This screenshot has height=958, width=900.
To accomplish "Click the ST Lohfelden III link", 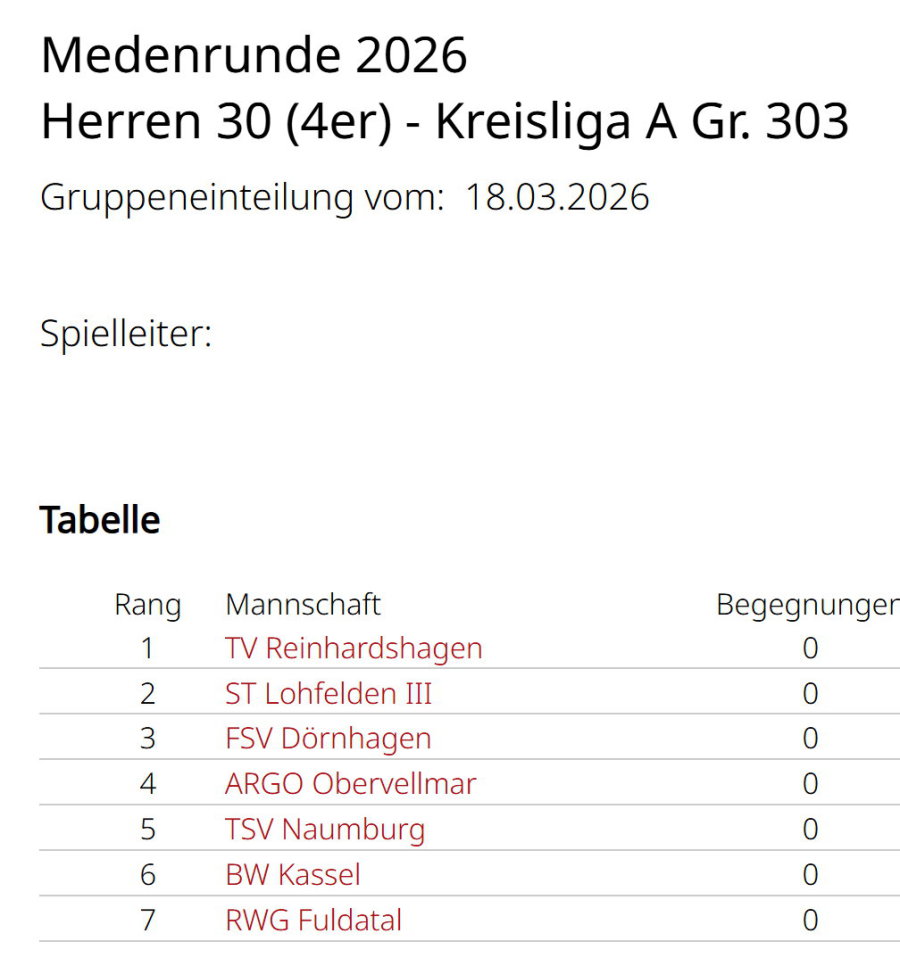I will (x=329, y=693).
